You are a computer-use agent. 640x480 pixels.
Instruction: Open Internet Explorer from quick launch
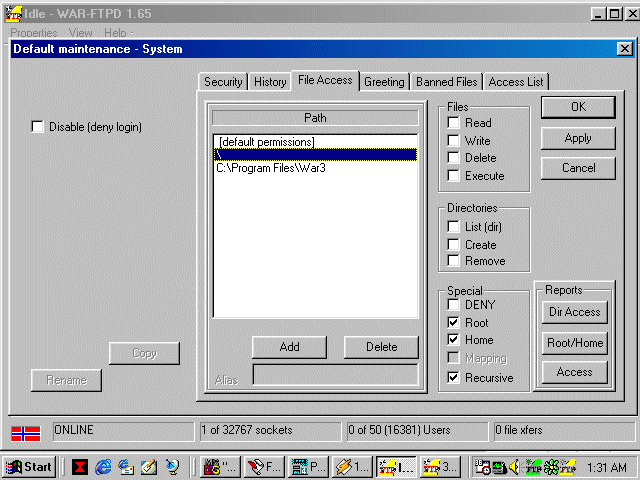103,466
